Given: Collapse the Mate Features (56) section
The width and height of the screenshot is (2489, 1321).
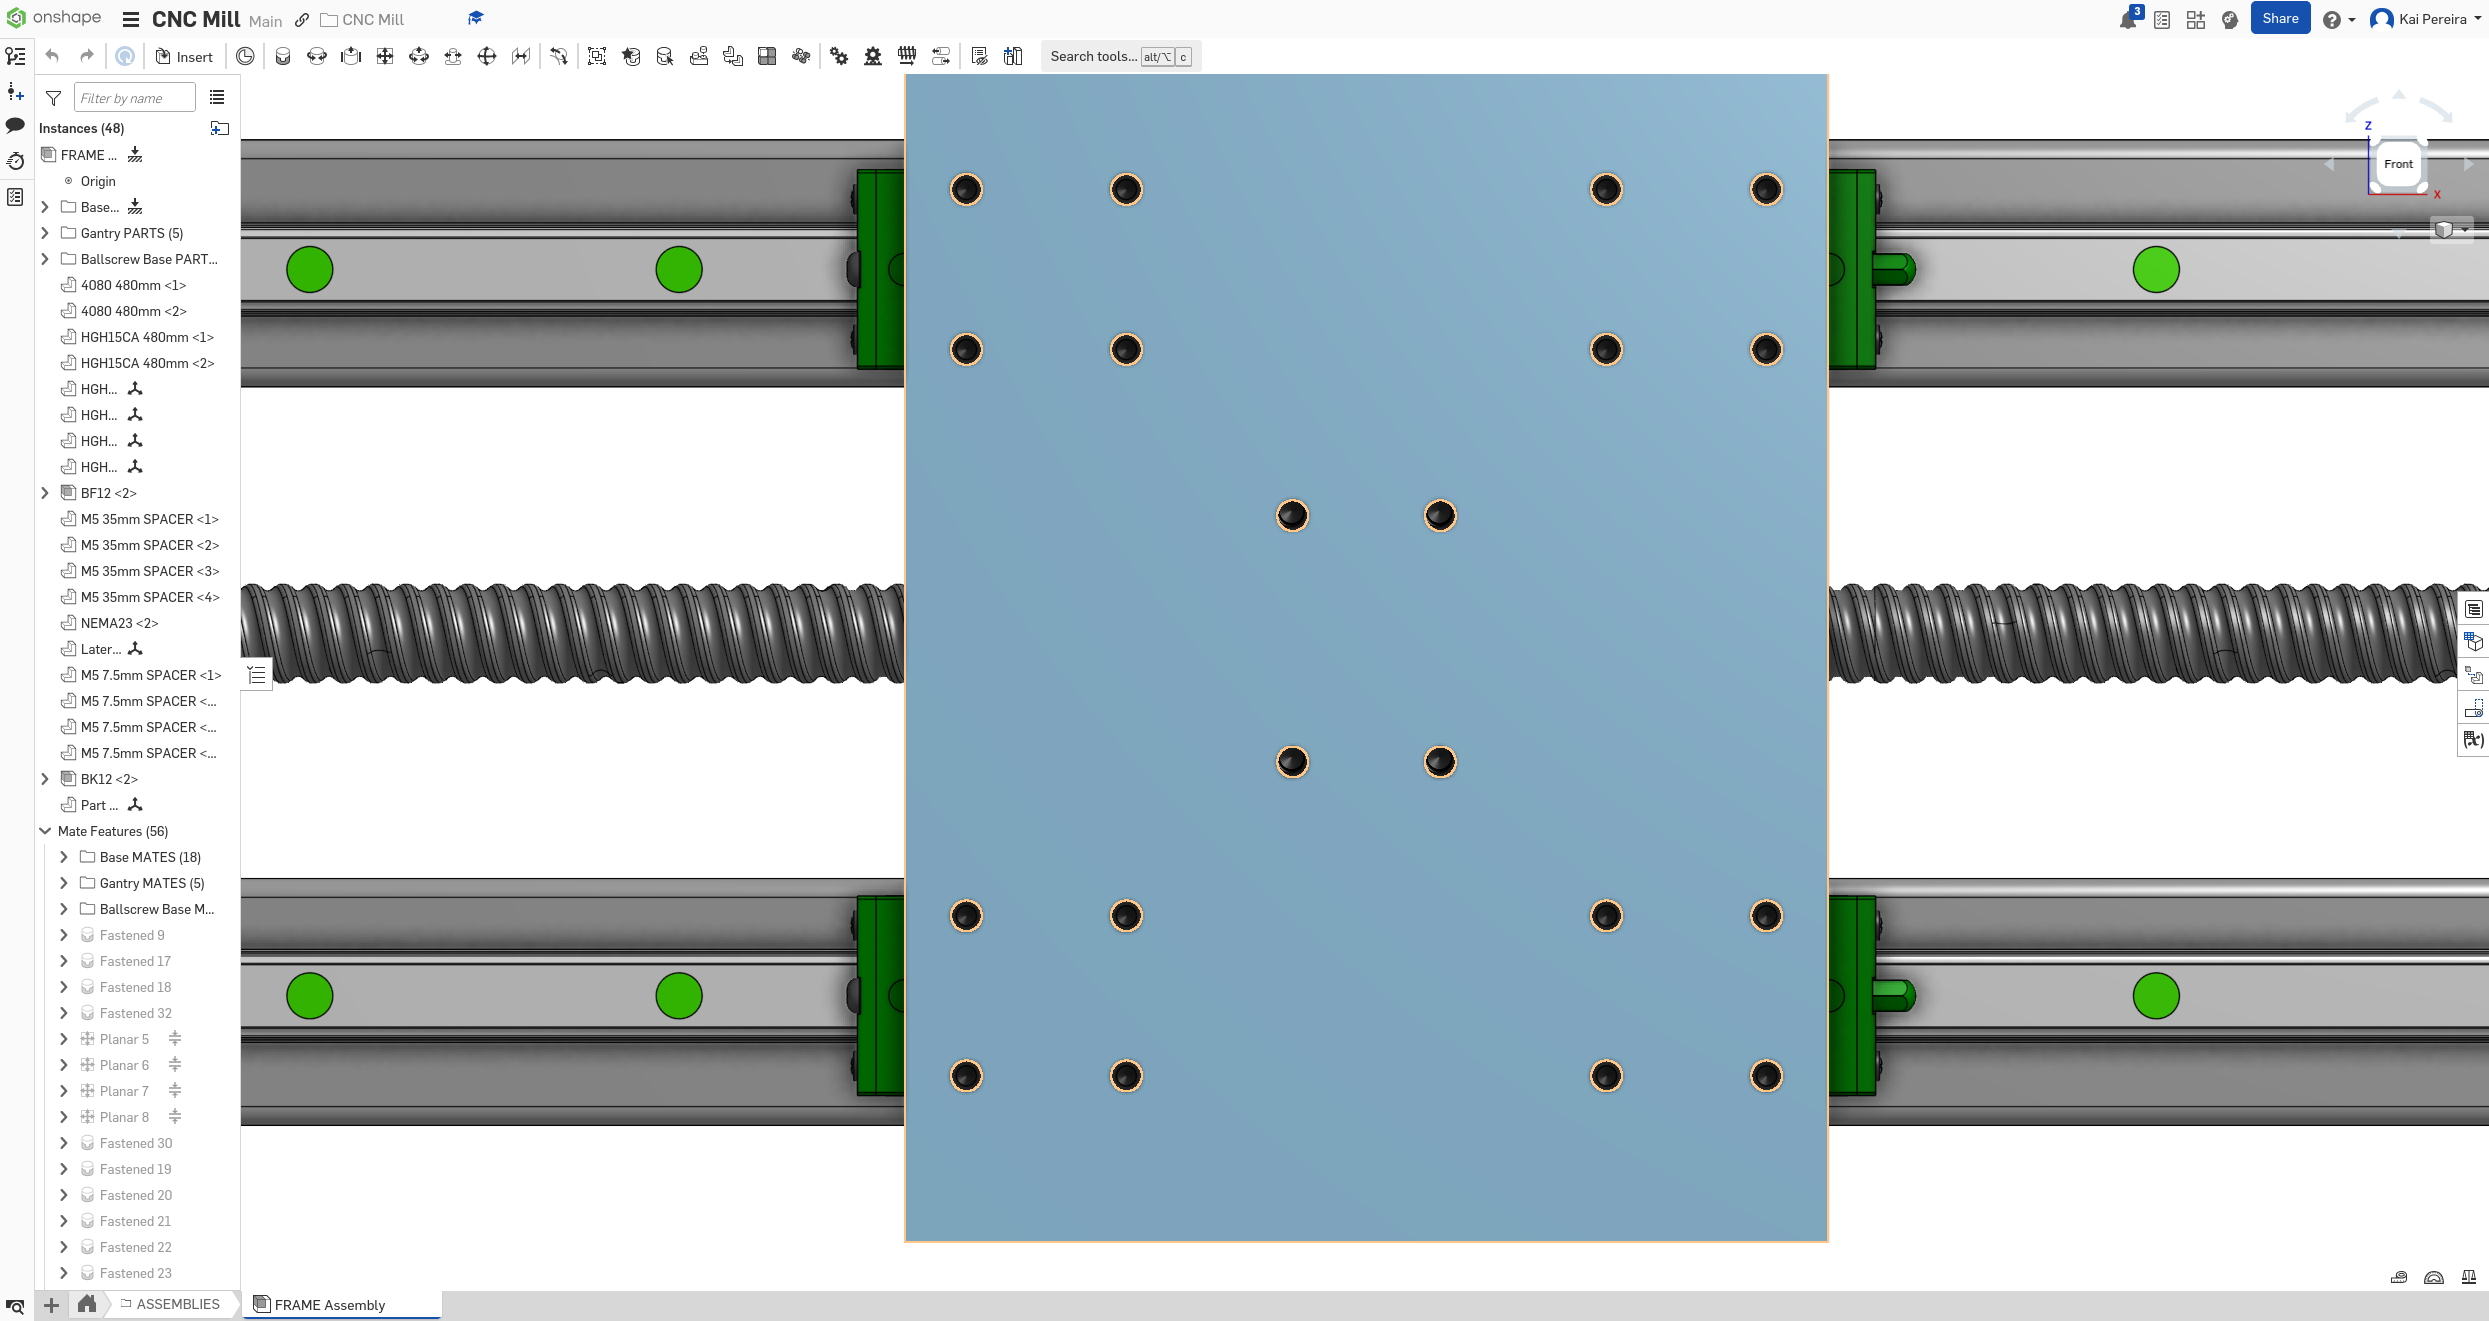Looking at the screenshot, I should tap(45, 831).
